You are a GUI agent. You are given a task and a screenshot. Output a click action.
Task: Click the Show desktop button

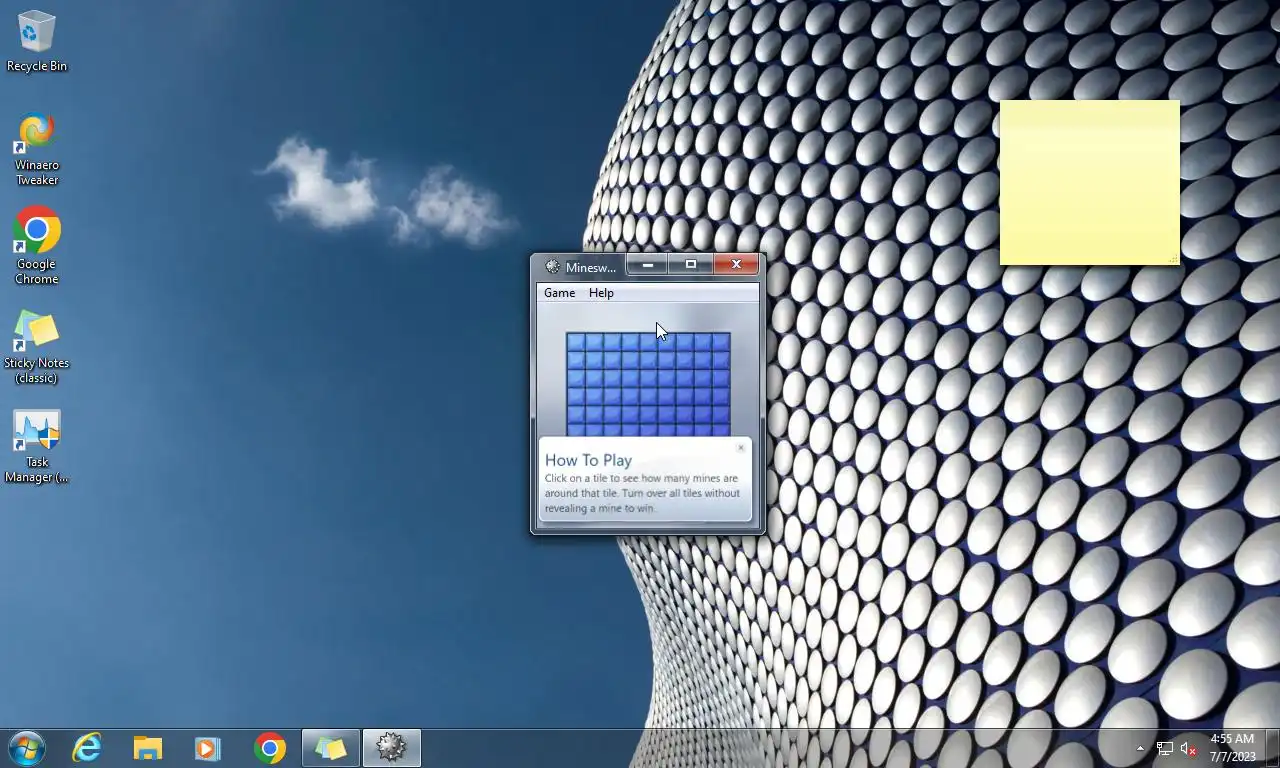point(1272,748)
